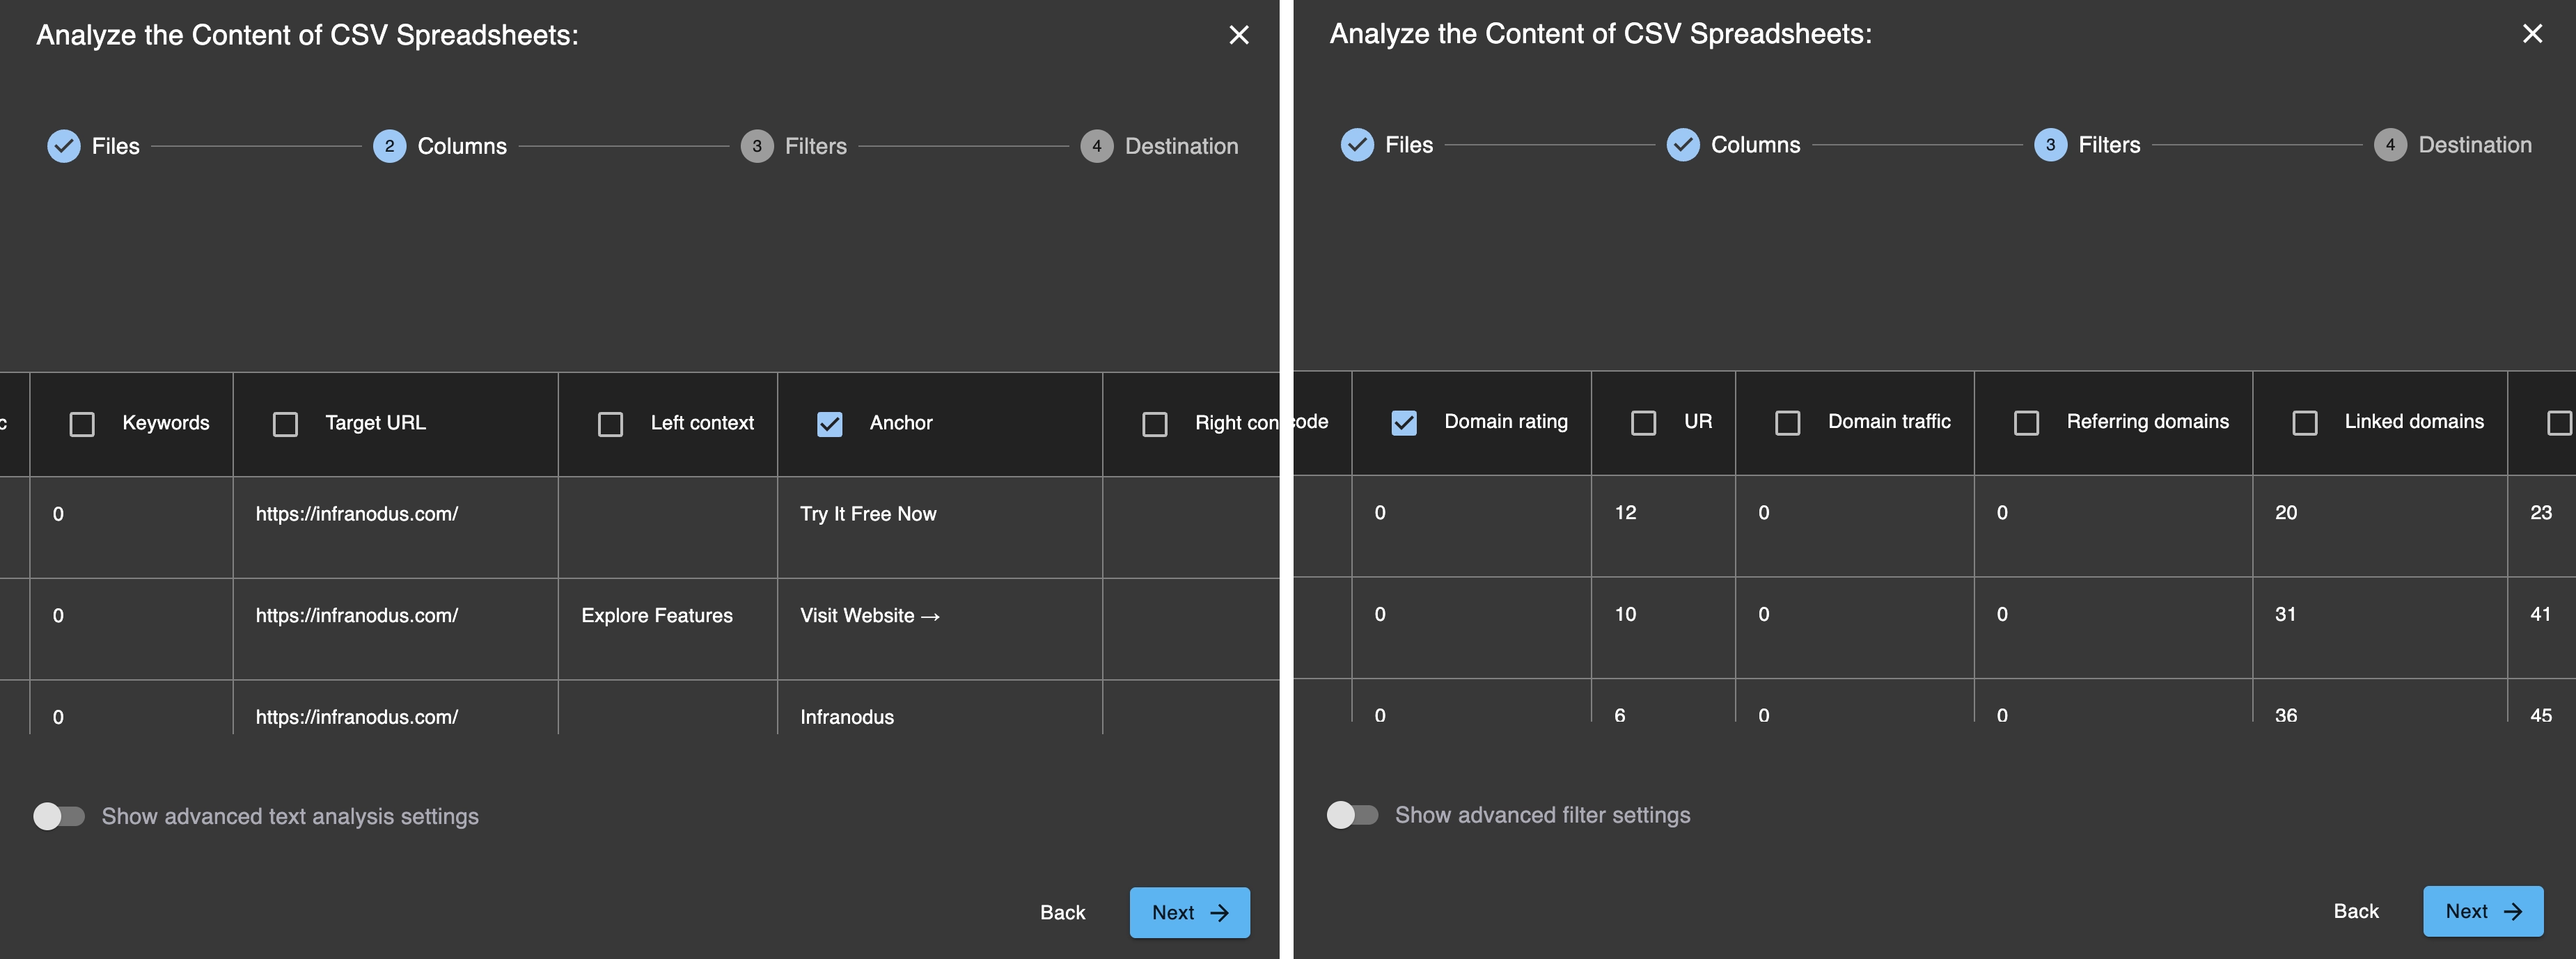Select the Files step label in left dialog
Viewport: 2576px width, 959px height.
point(116,146)
